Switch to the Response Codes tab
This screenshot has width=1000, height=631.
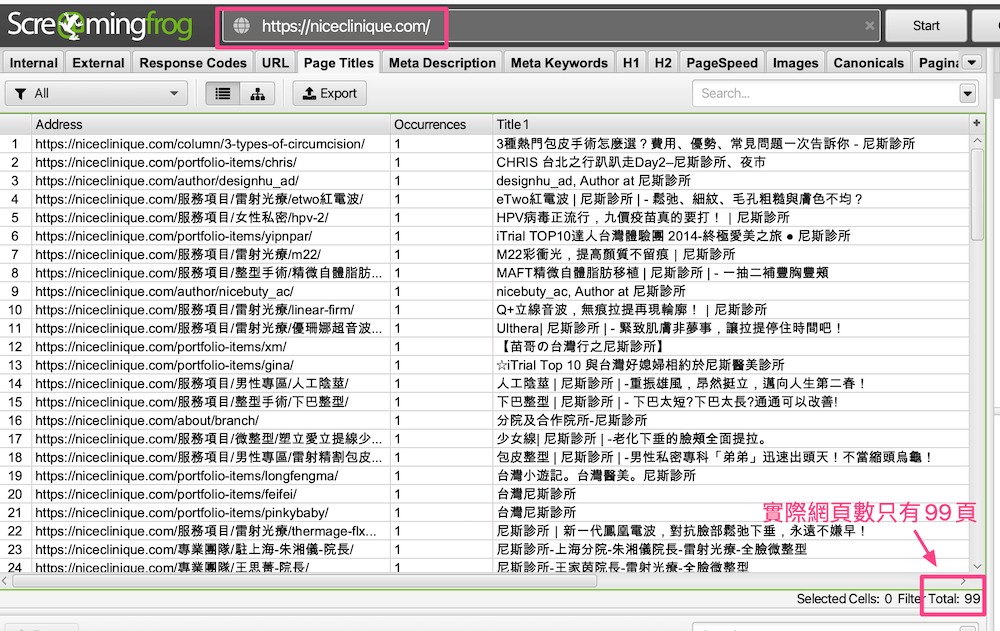[193, 63]
